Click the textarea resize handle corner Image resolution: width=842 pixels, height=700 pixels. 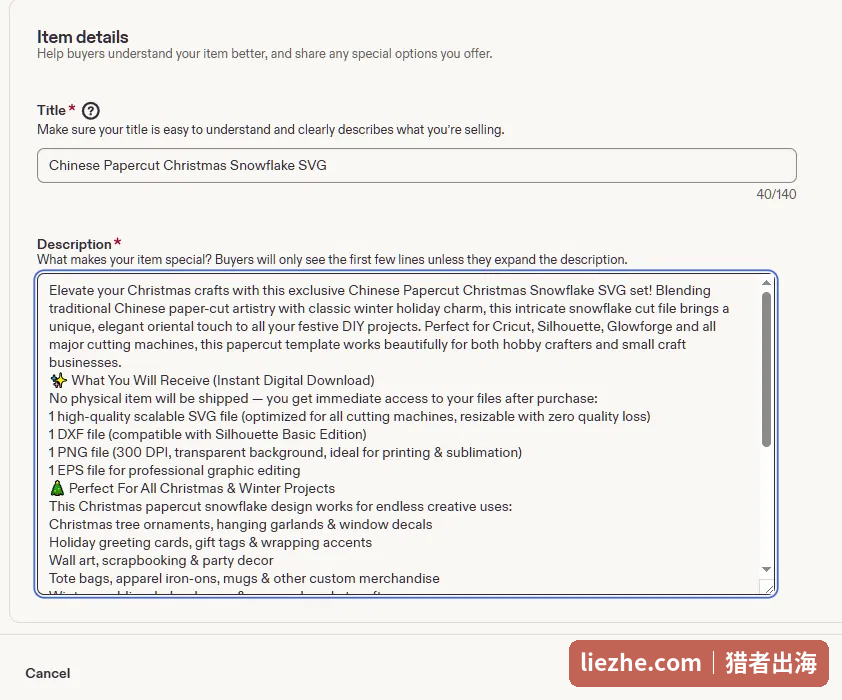pos(768,588)
